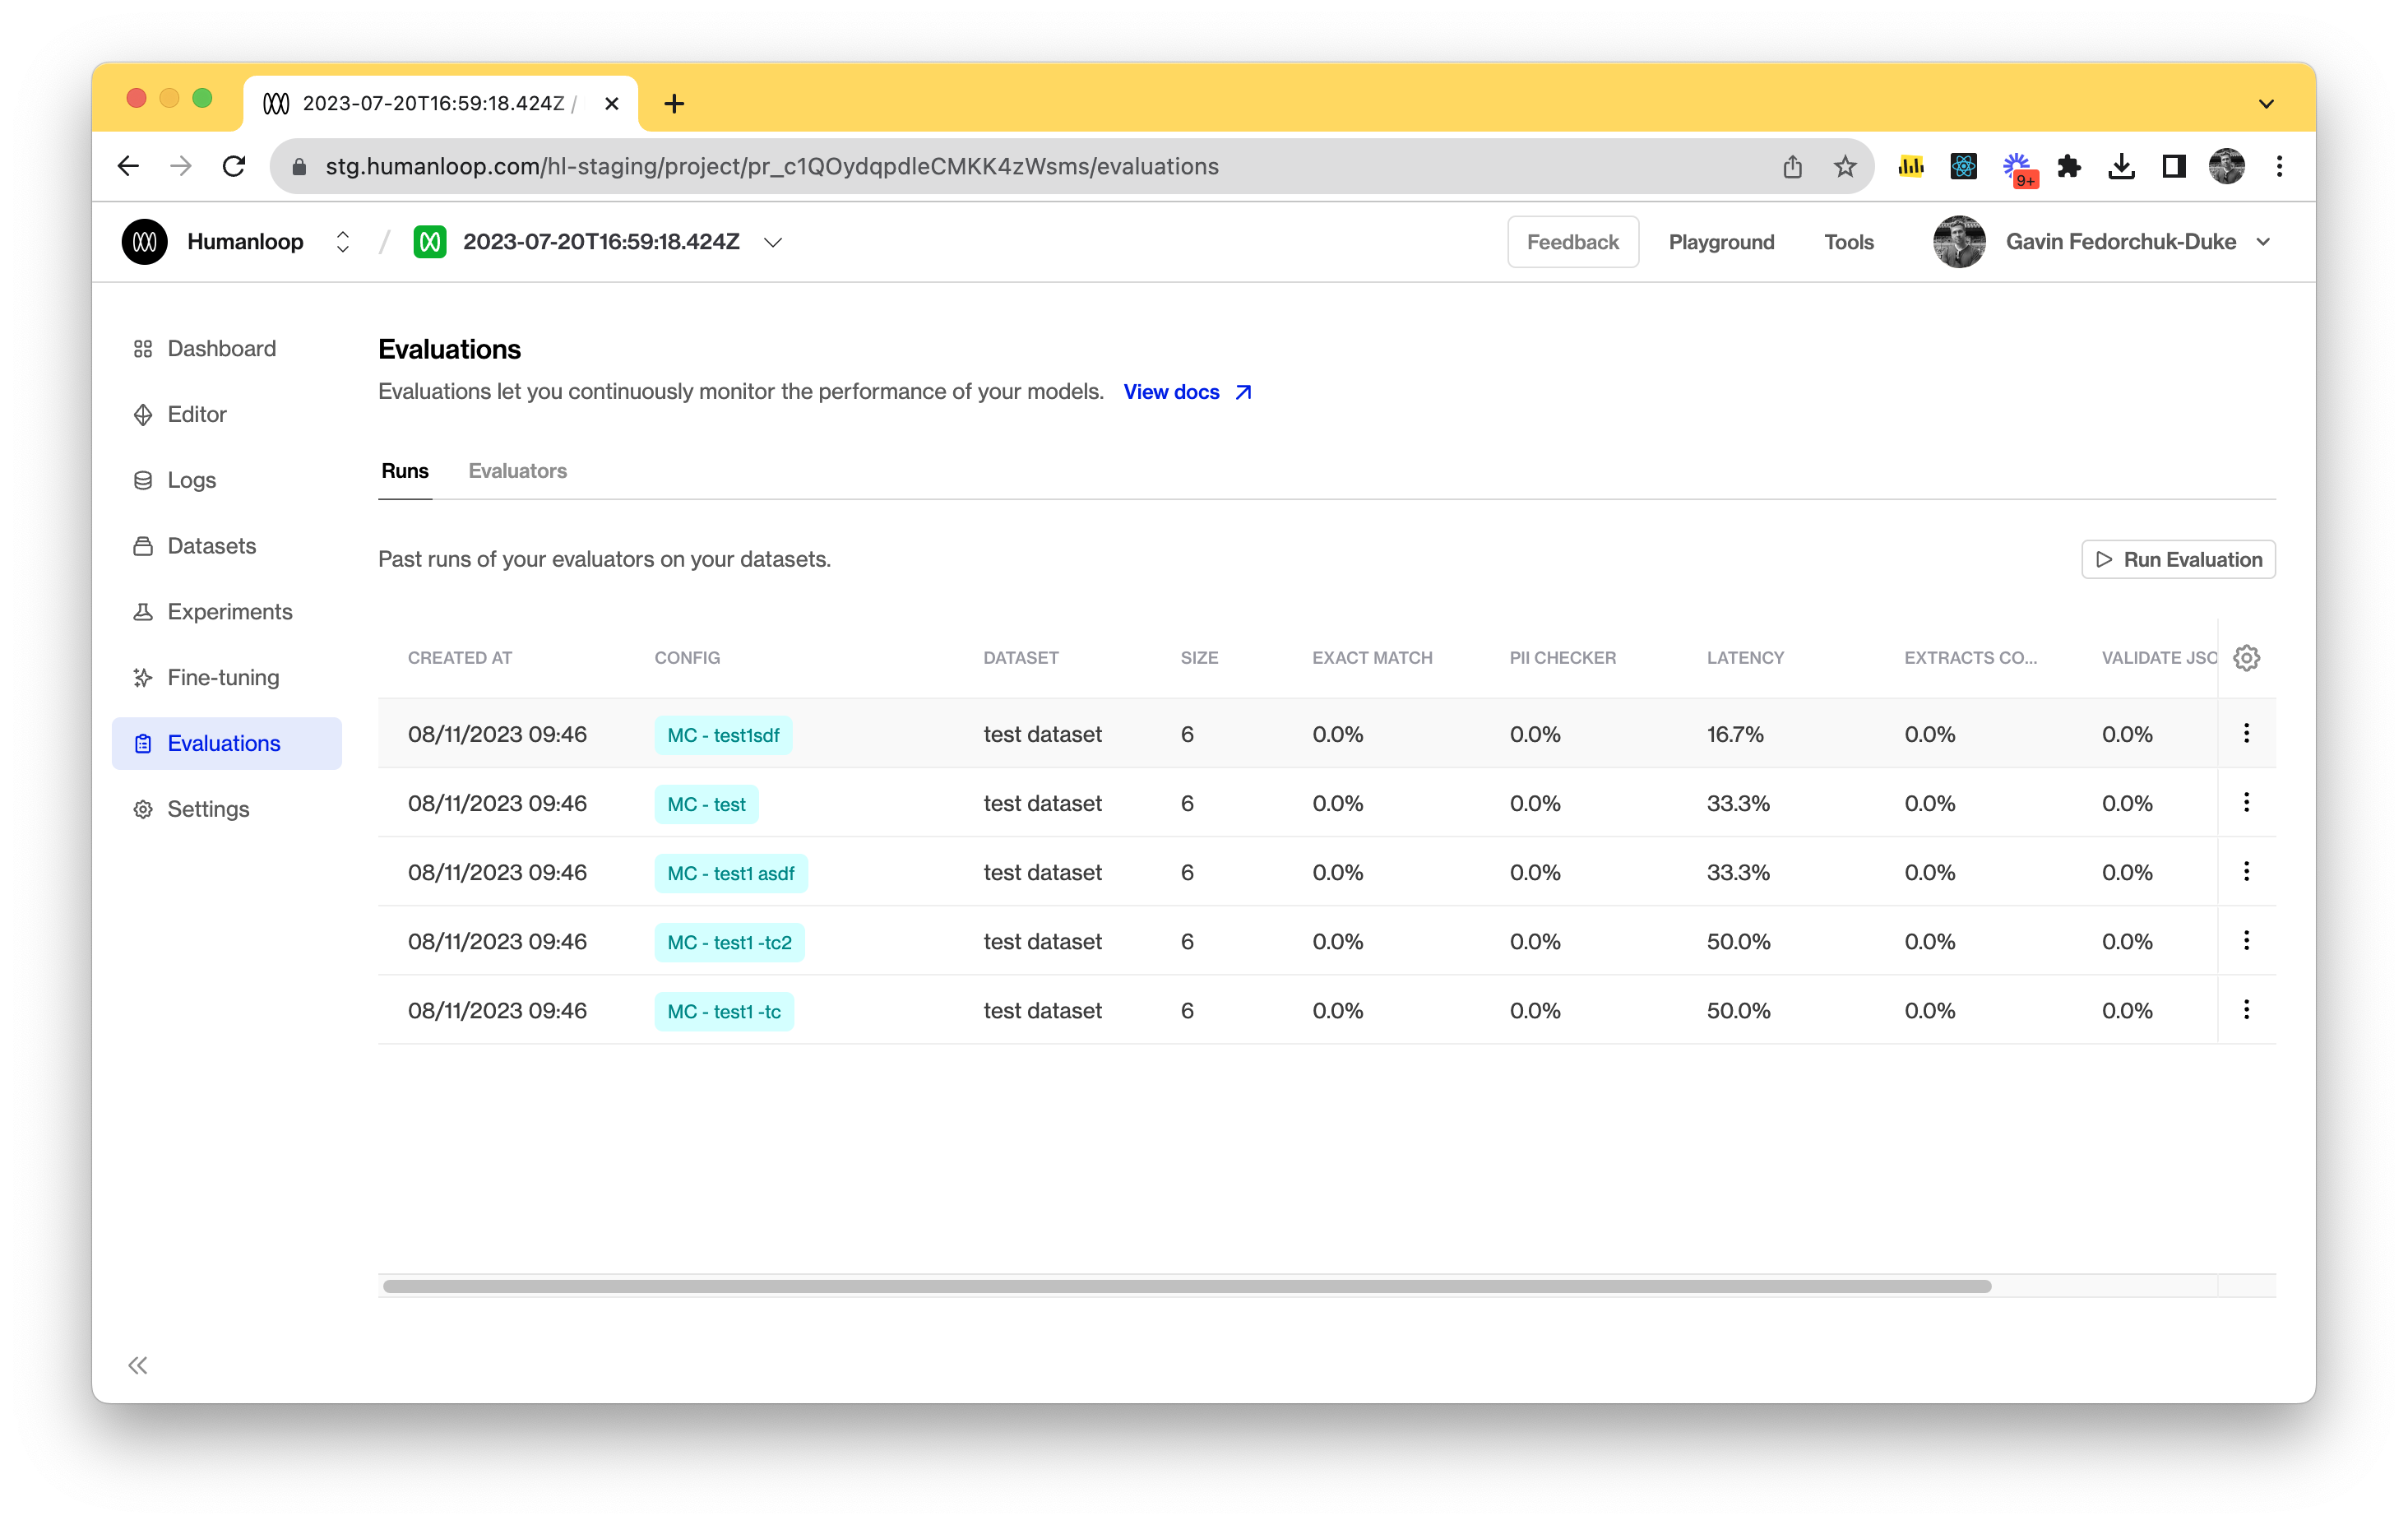This screenshot has height=1525, width=2408.
Task: Open the browser downloads icon
Action: [2121, 166]
